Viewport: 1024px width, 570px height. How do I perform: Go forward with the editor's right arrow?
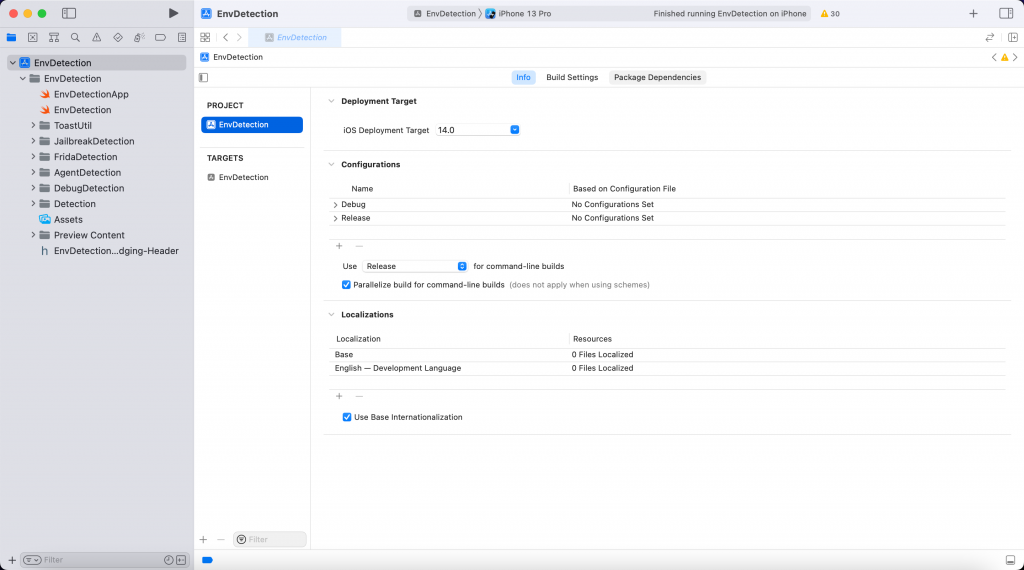[x=239, y=37]
